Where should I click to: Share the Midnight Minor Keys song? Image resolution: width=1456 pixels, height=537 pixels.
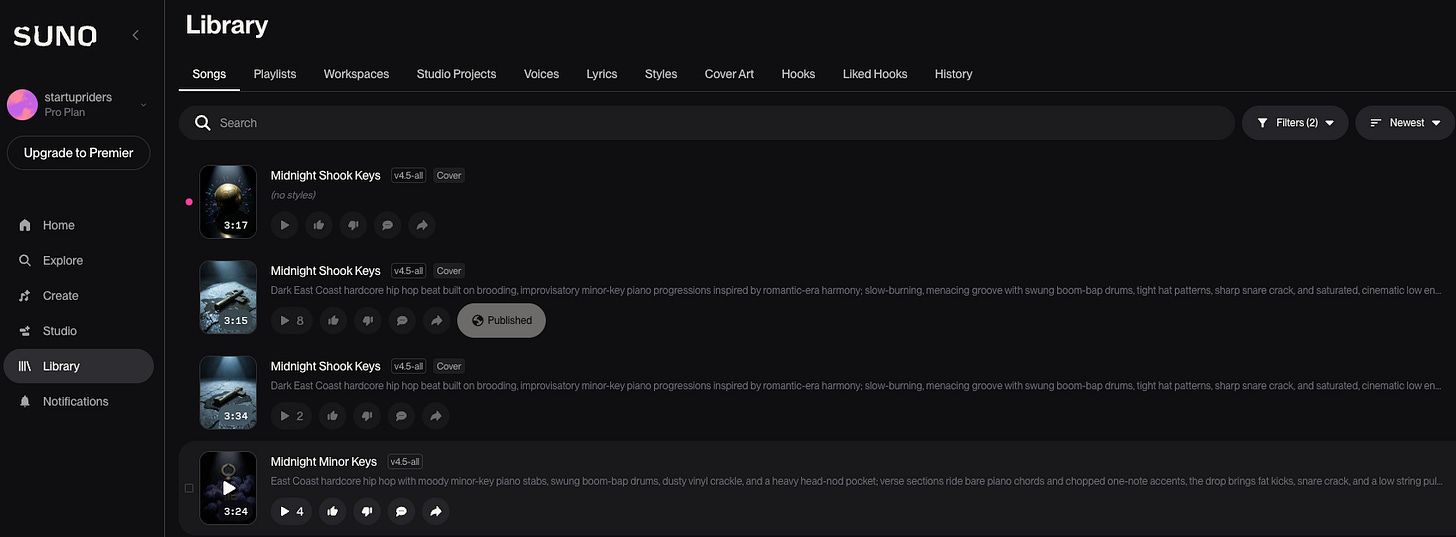[x=436, y=512]
